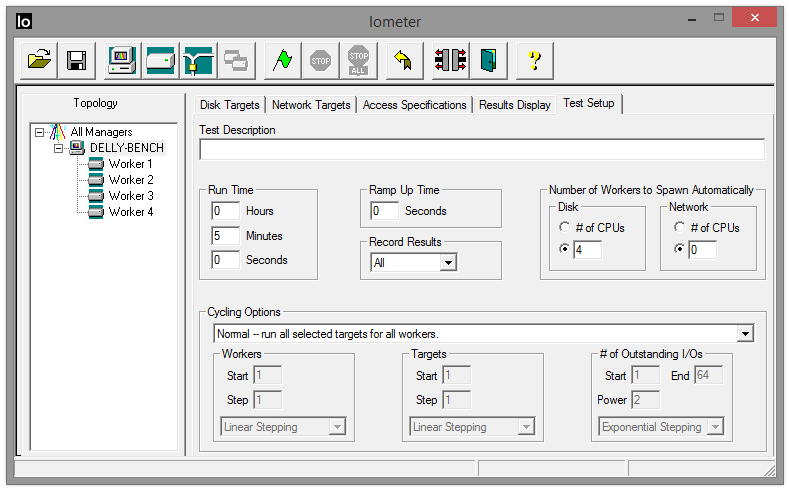
Task: Select Worker 4 in topology tree
Action: coord(131,212)
